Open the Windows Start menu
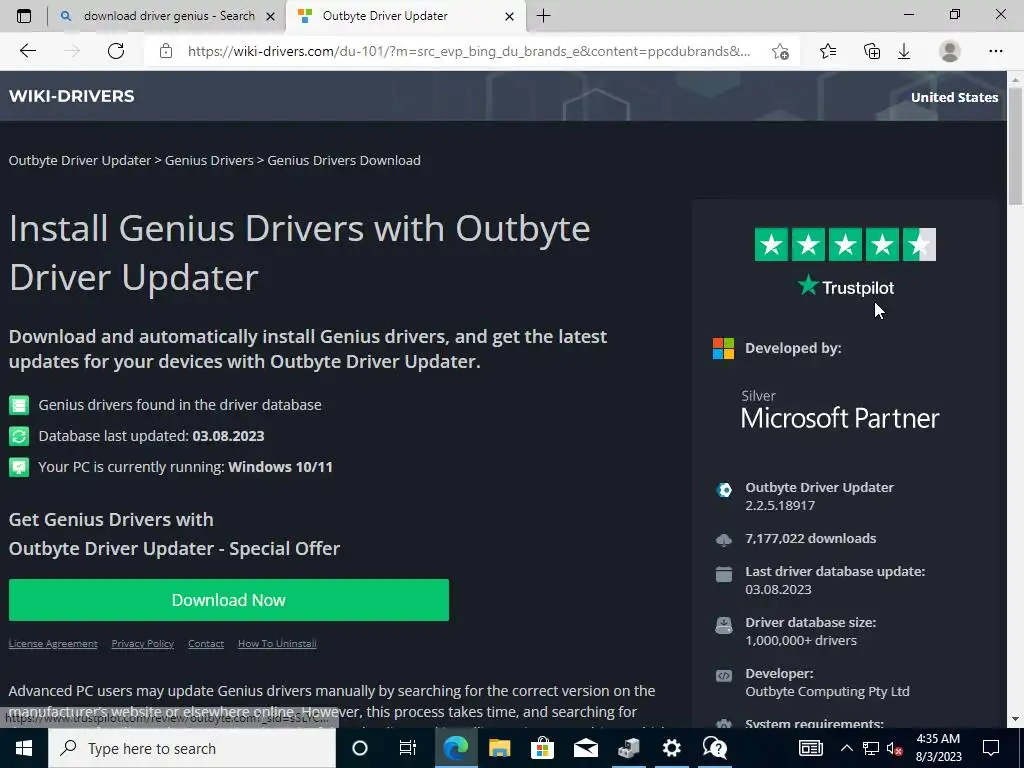The width and height of the screenshot is (1024, 768). pos(24,748)
